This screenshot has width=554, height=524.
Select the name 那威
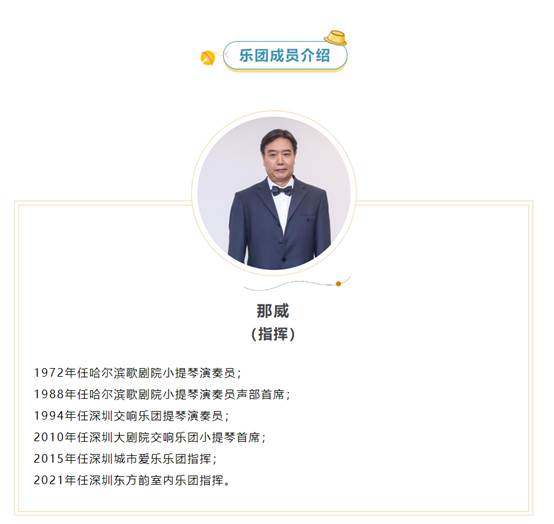pyautogui.click(x=273, y=311)
